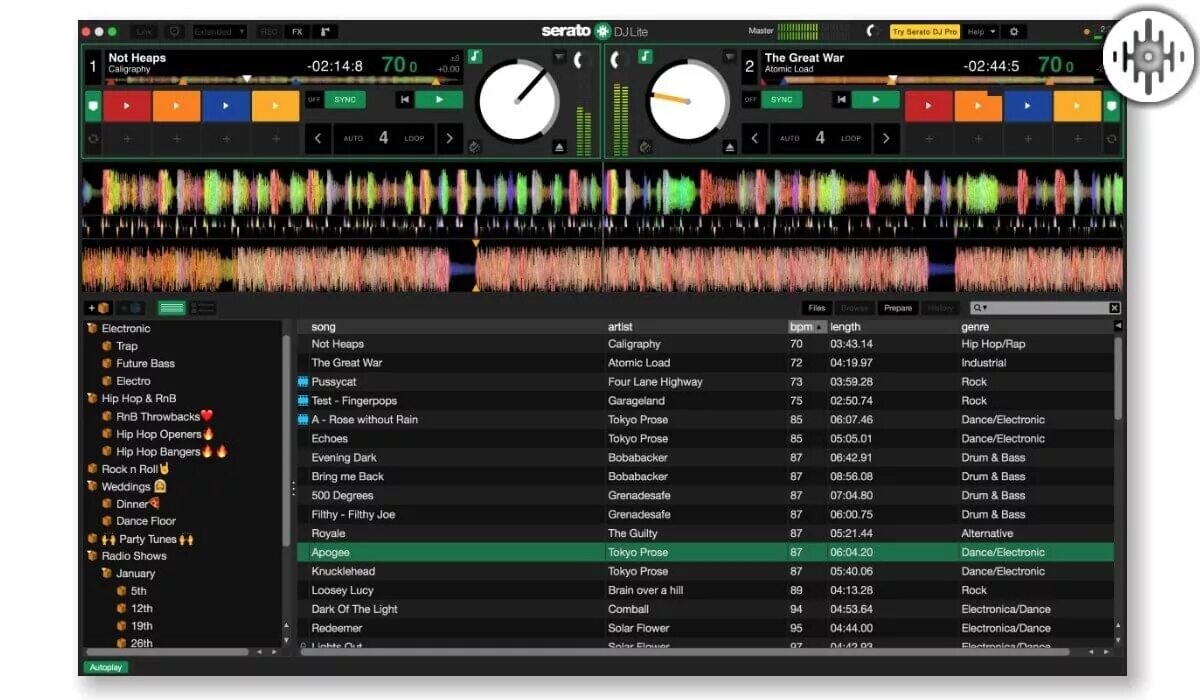Play deck 1 with green play button
Image resolution: width=1200 pixels, height=700 pixels.
pos(439,100)
